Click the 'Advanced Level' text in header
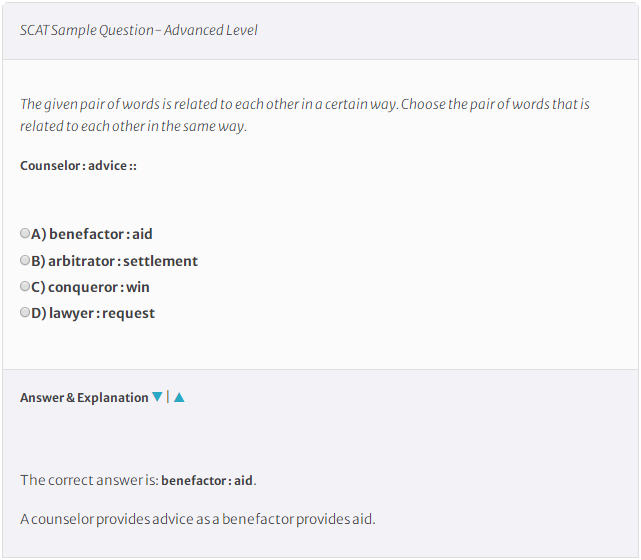This screenshot has width=641, height=560. coord(211,30)
